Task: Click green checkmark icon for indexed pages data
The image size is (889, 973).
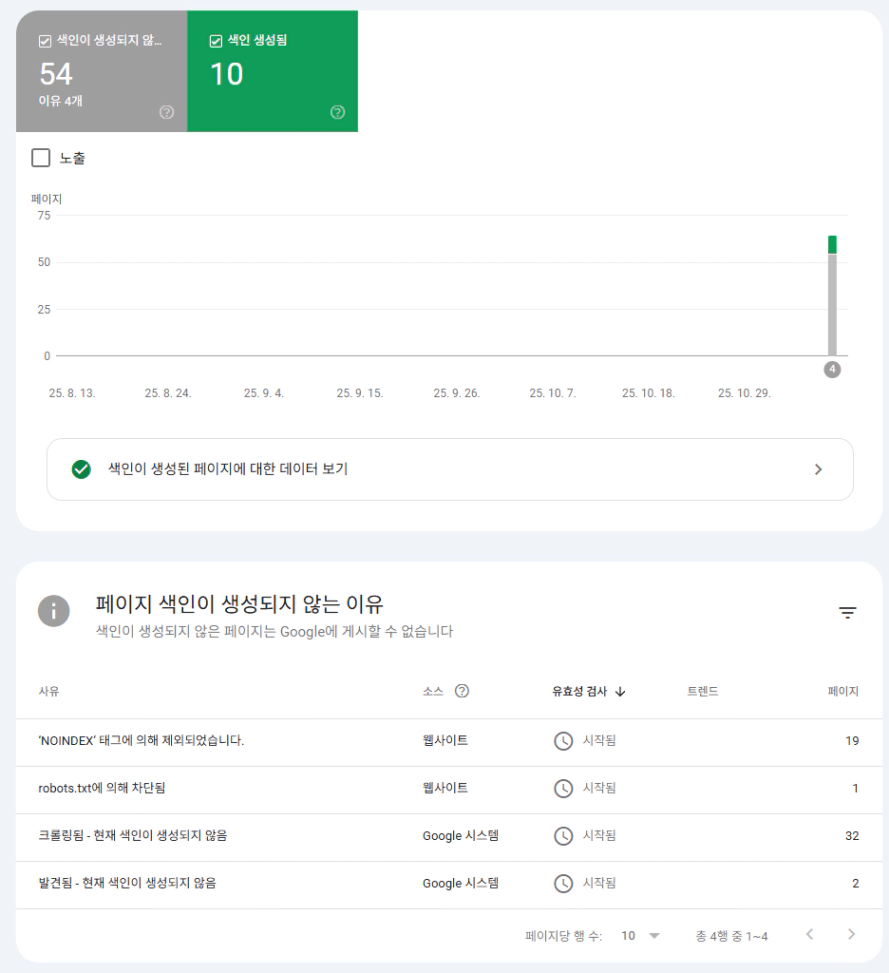Action: tap(82, 469)
